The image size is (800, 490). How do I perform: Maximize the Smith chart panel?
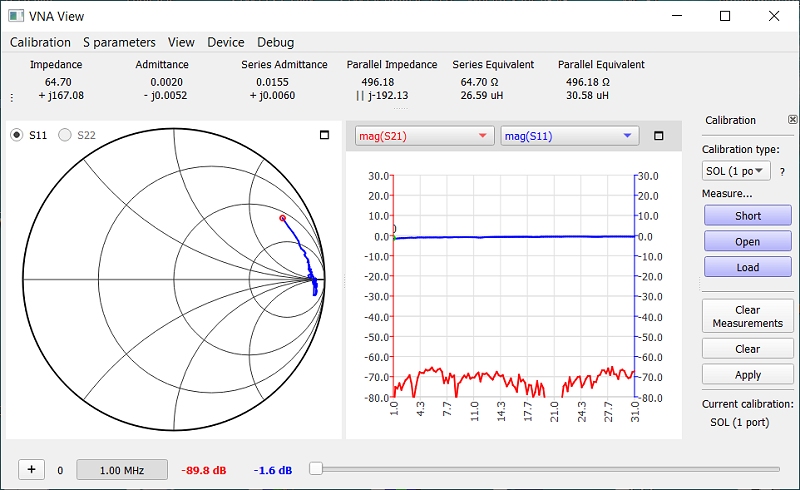click(x=324, y=135)
